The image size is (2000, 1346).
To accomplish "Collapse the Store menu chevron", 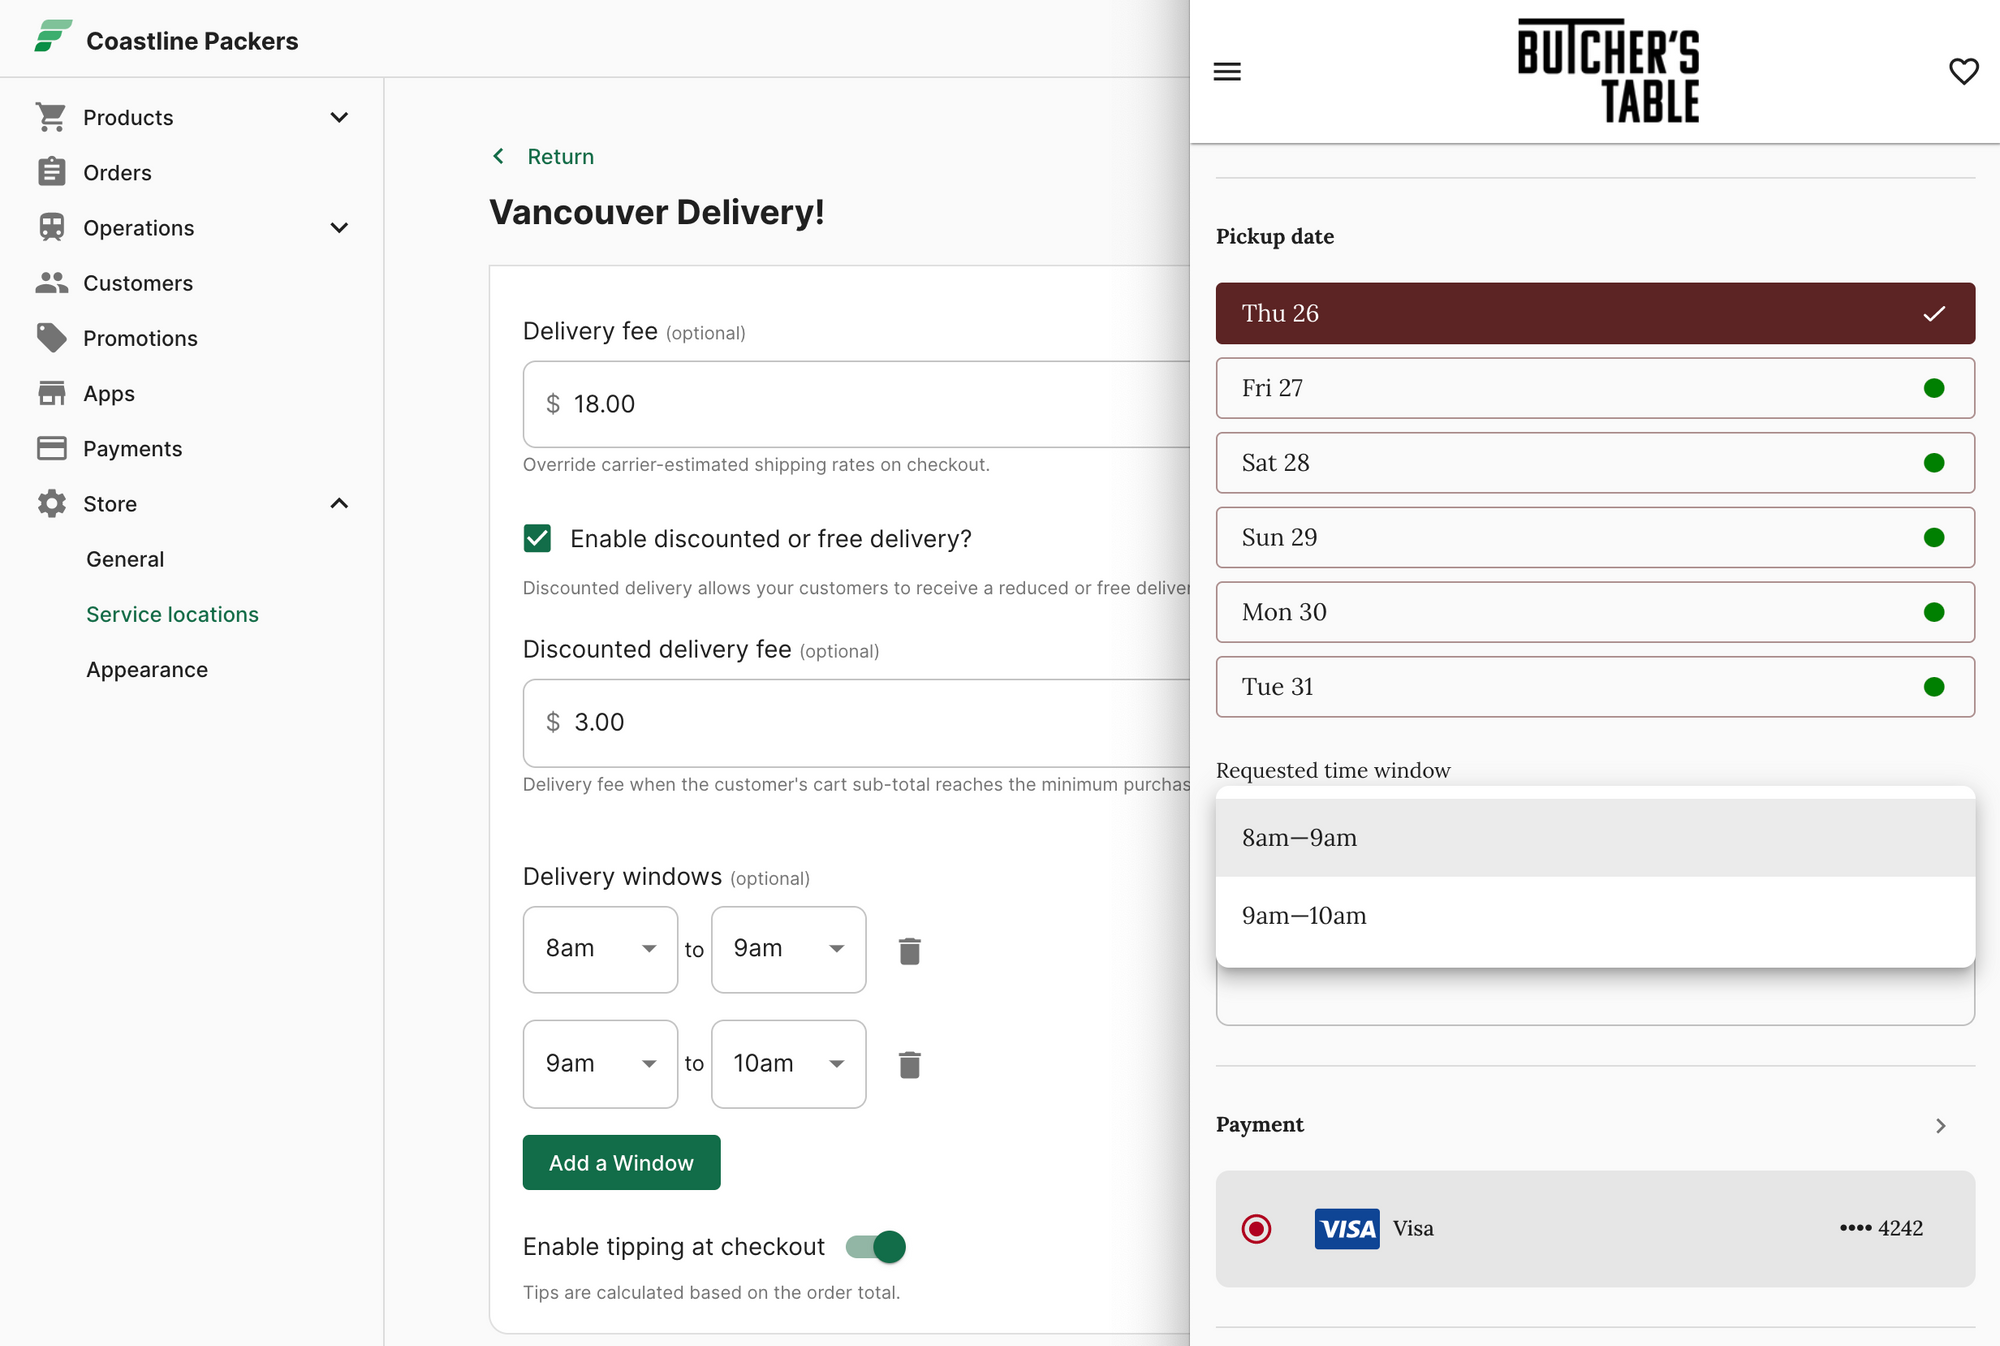I will coord(339,503).
